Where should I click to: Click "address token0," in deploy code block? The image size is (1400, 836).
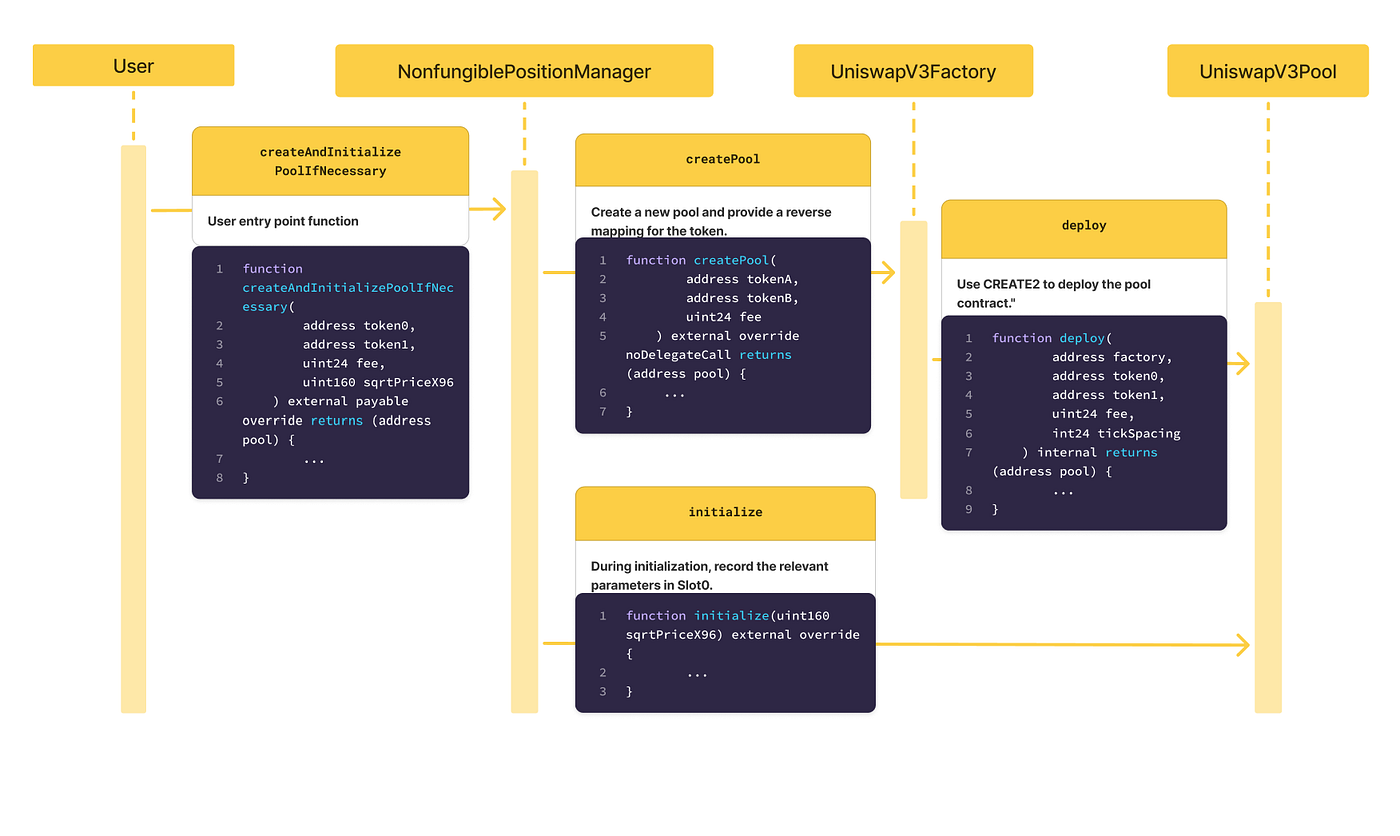coord(1108,376)
